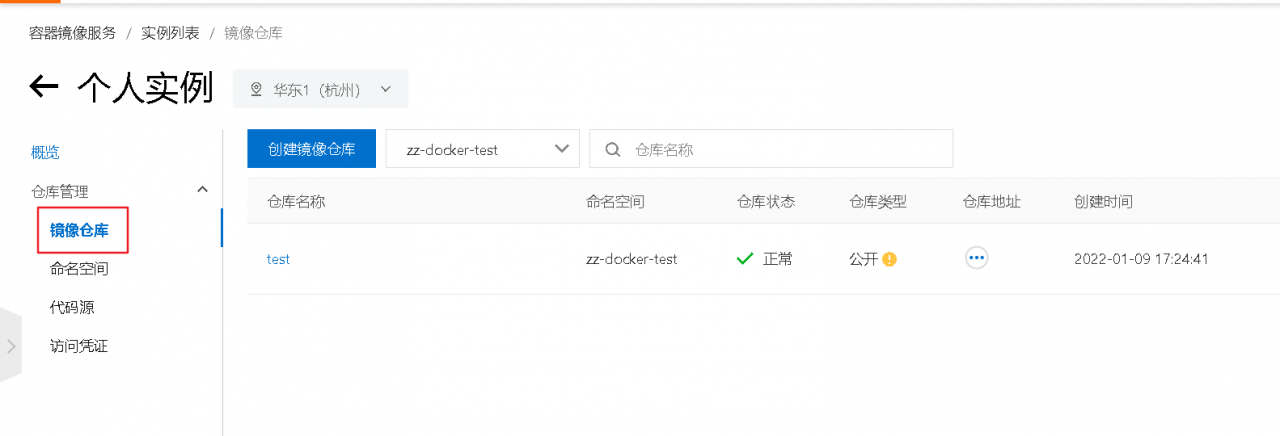The image size is (1280, 436).
Task: Open the zz-docker-test namespace dropdown
Action: point(482,149)
